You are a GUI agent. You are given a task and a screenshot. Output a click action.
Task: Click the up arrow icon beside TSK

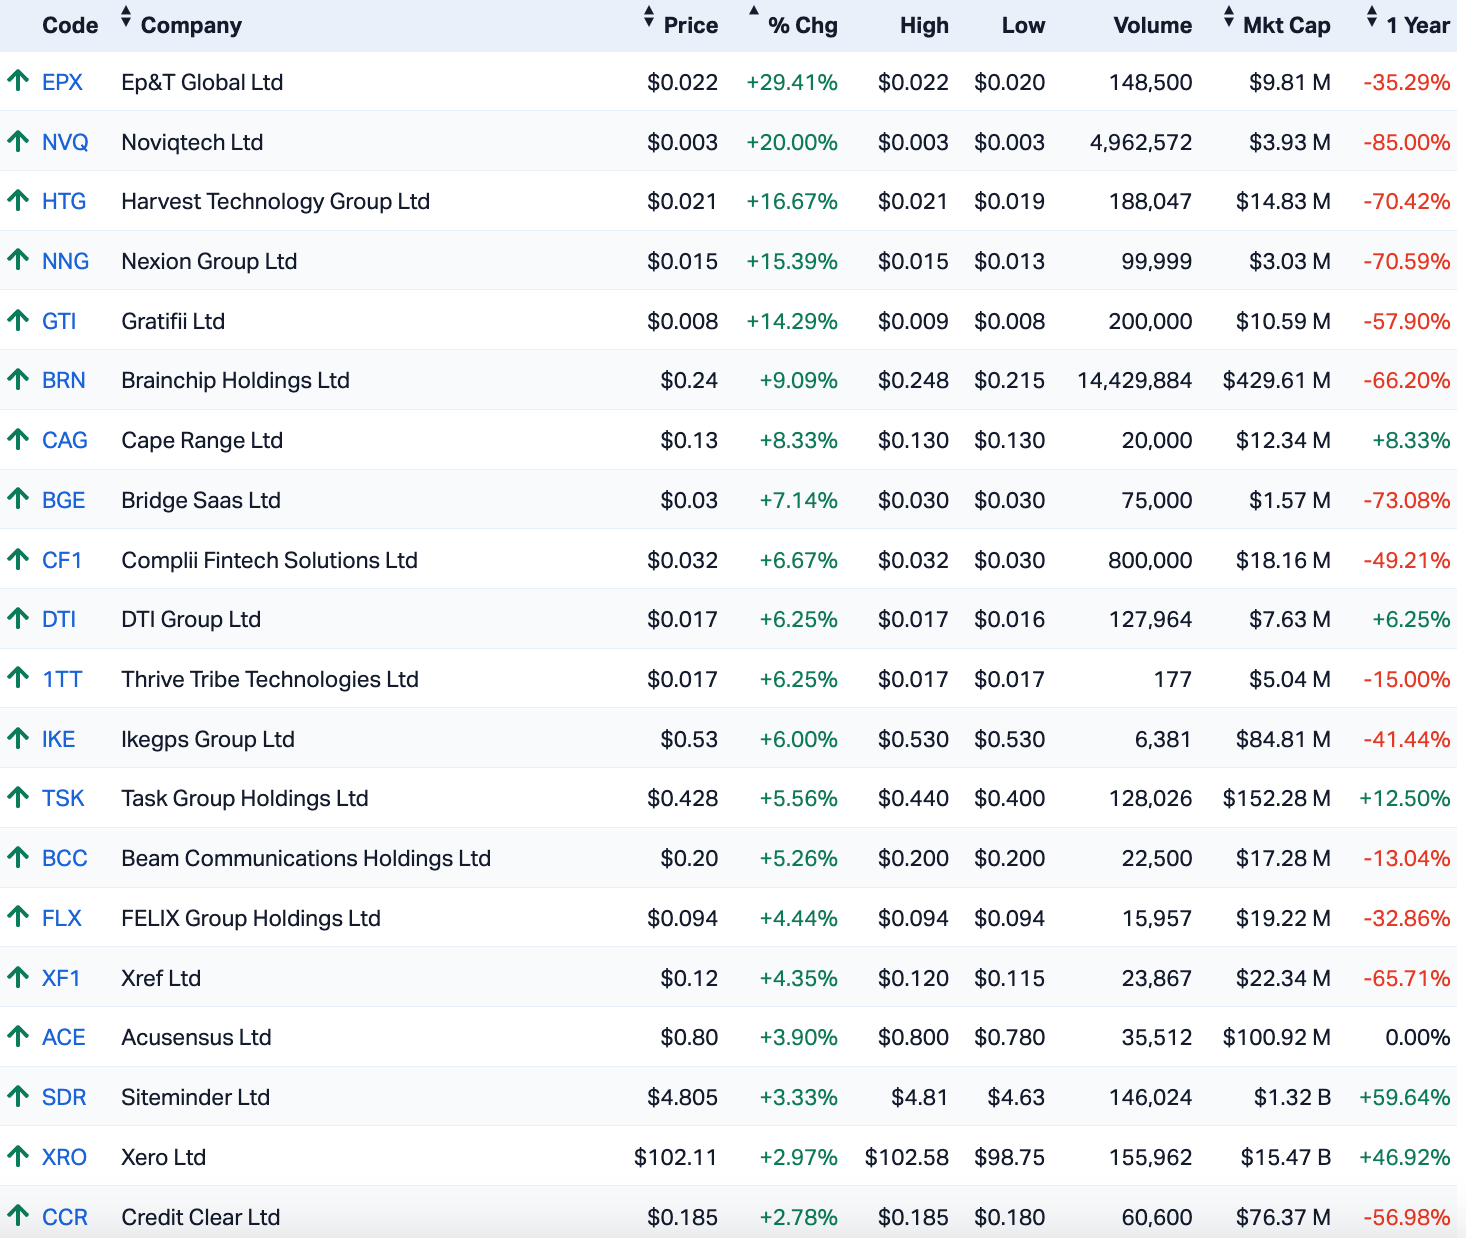coord(18,797)
